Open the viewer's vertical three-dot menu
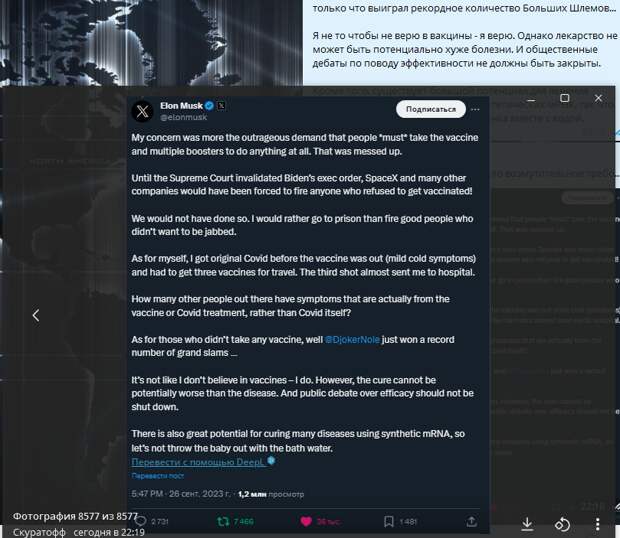This screenshot has height=538, width=620. click(597, 524)
